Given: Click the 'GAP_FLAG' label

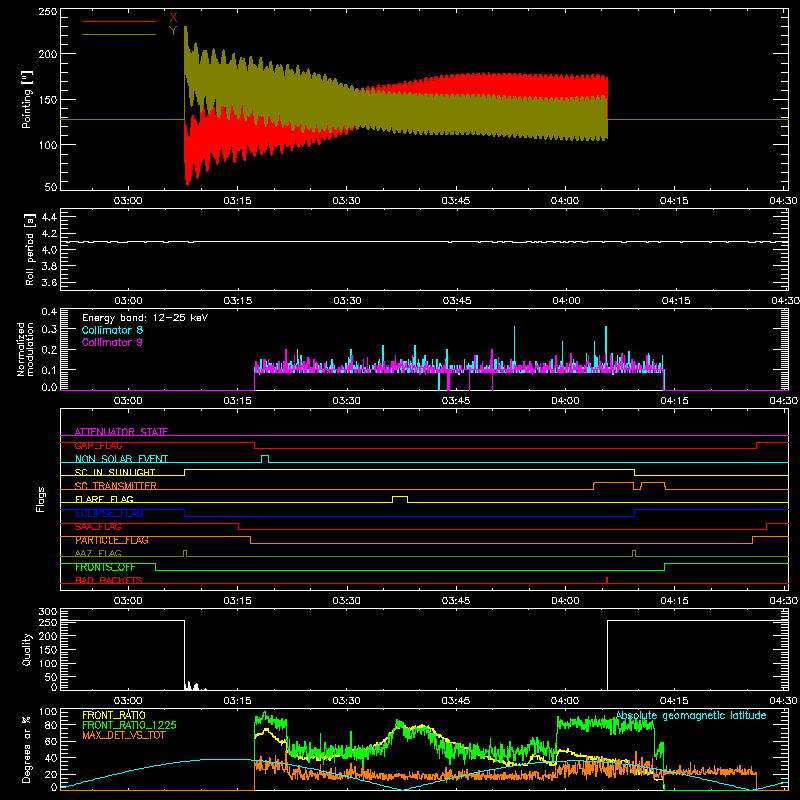Looking at the screenshot, I should tap(98, 445).
